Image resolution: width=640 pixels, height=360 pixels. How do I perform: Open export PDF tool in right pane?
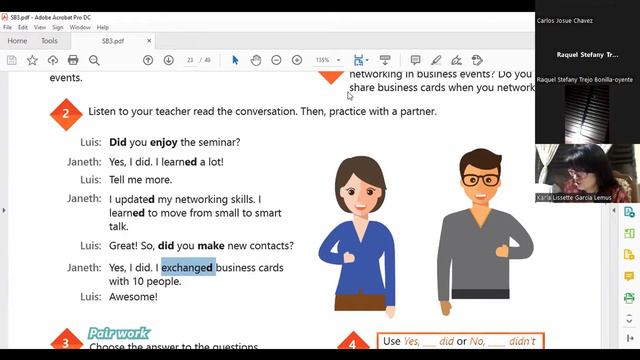(x=629, y=212)
